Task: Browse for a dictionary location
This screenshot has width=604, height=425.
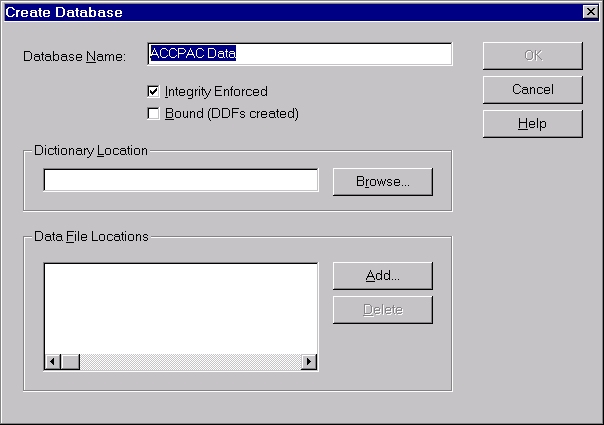Action: [x=383, y=182]
